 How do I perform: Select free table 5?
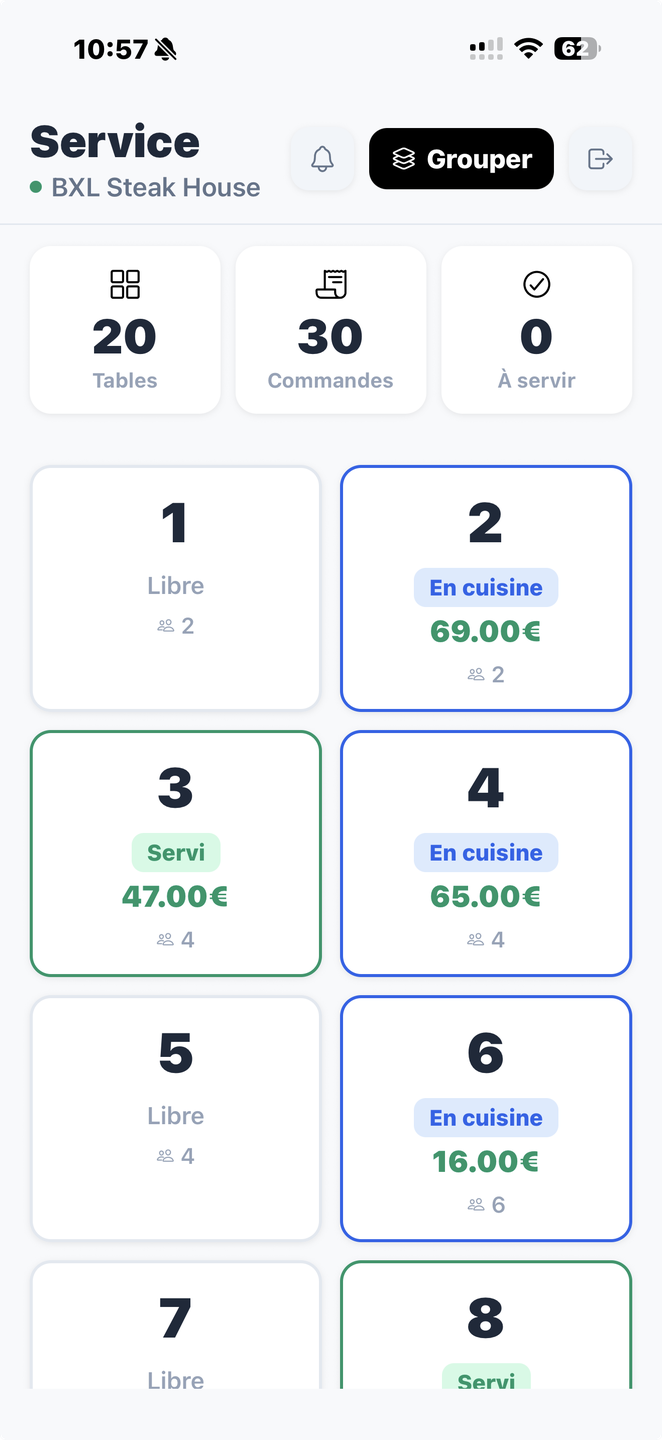click(x=176, y=1118)
